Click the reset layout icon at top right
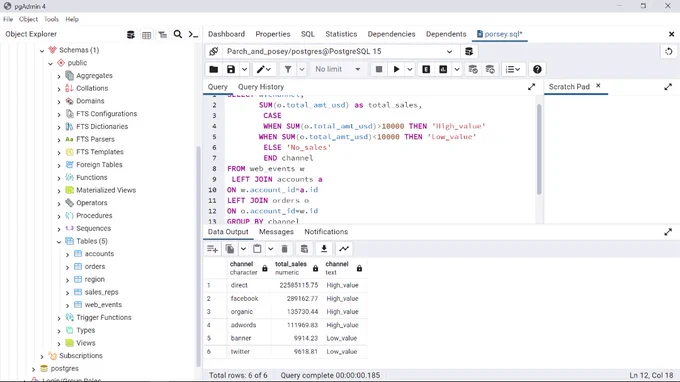680x382 pixels. (669, 52)
